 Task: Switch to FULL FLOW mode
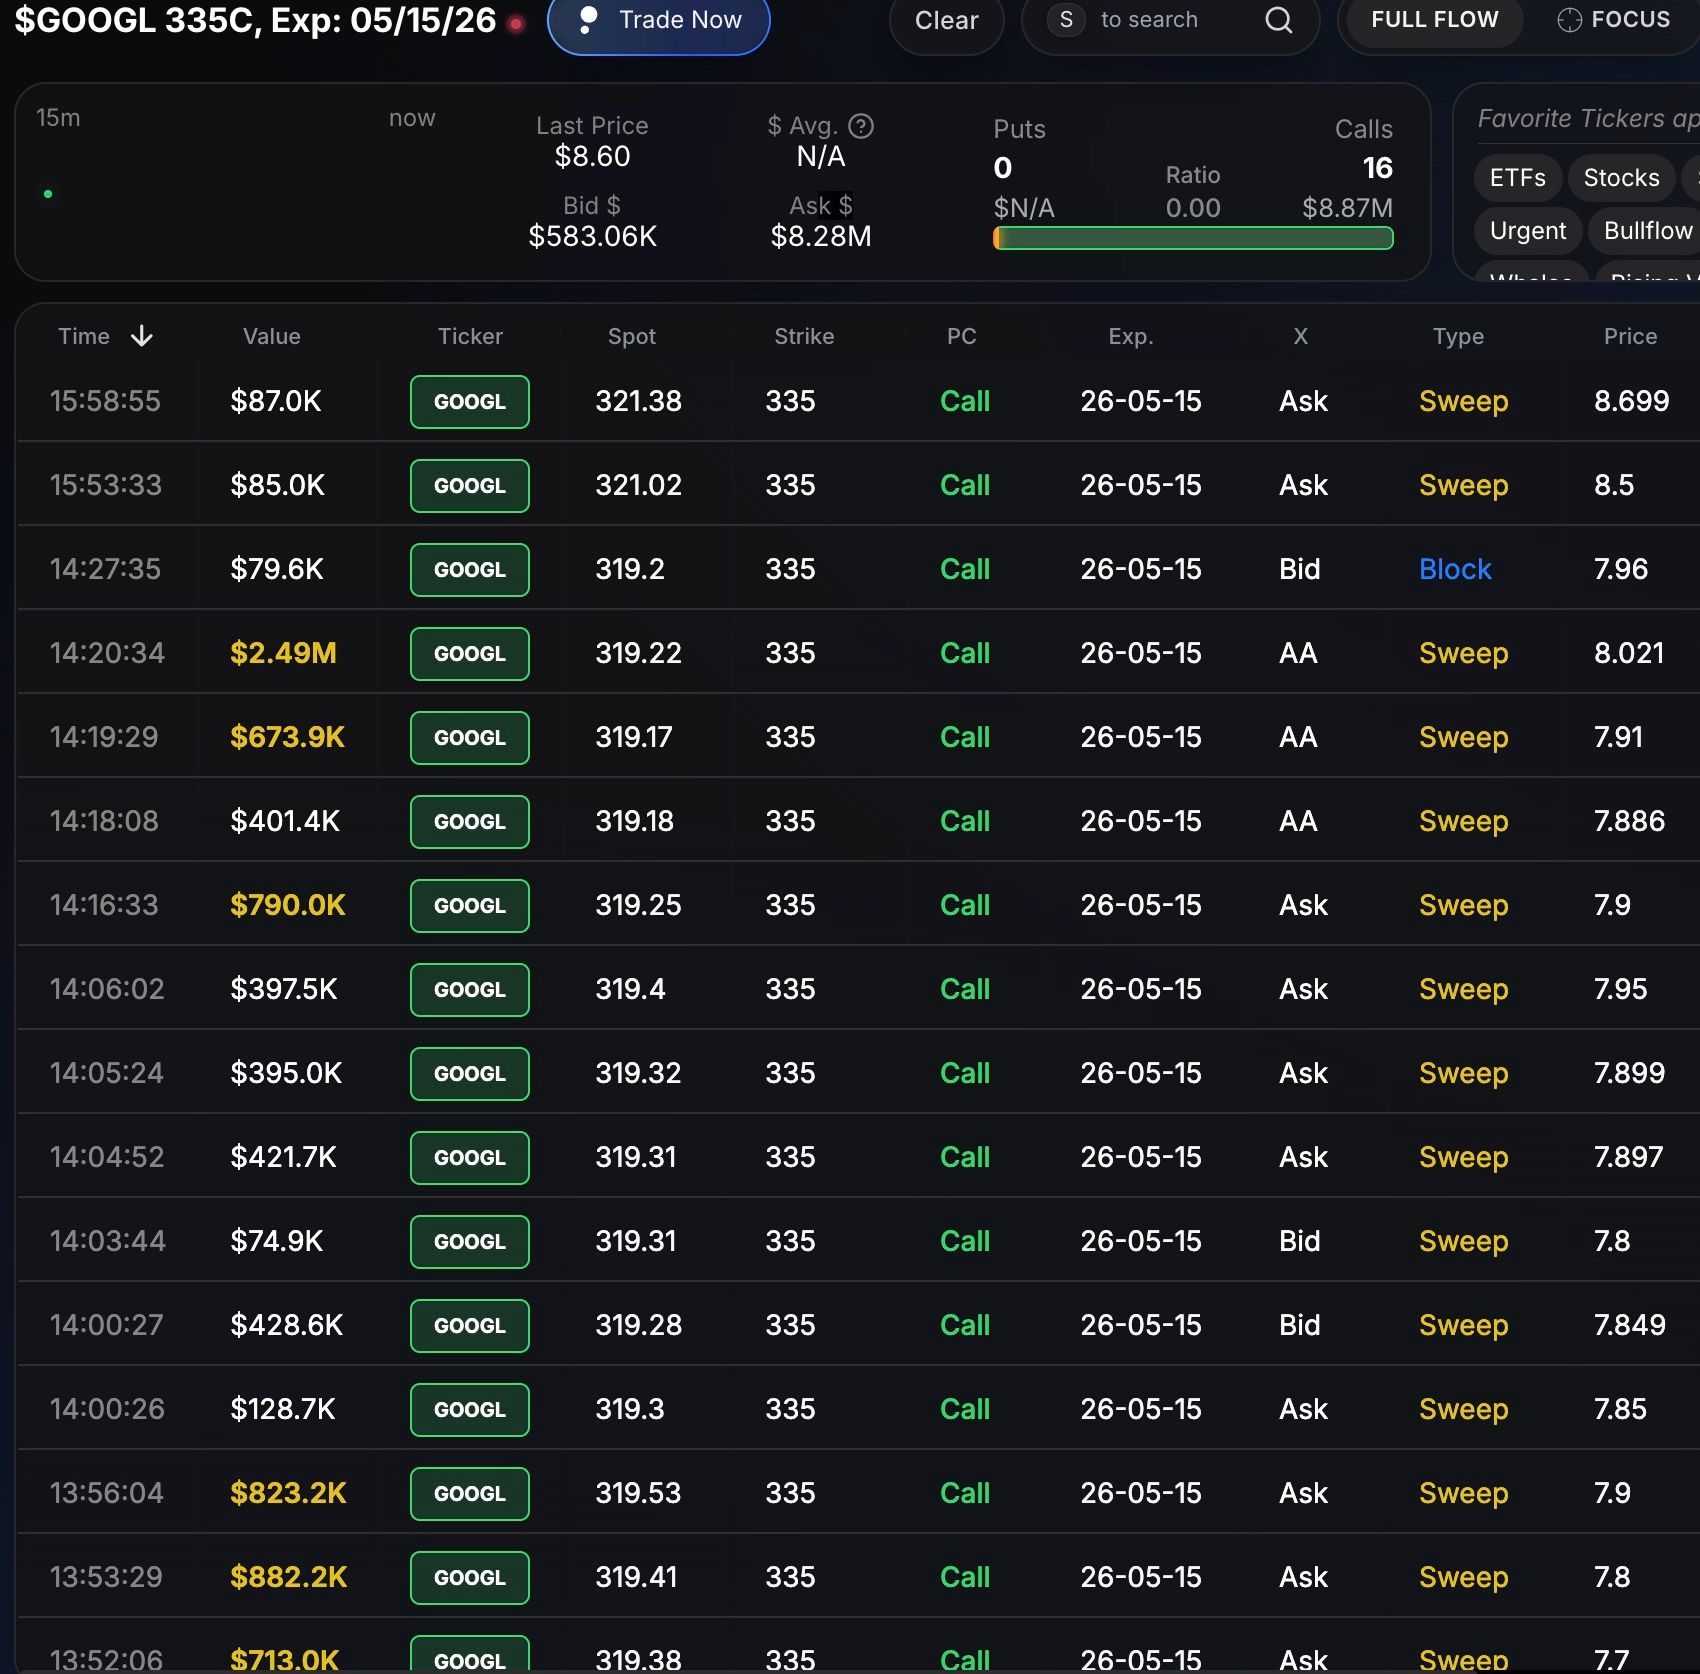tap(1434, 20)
